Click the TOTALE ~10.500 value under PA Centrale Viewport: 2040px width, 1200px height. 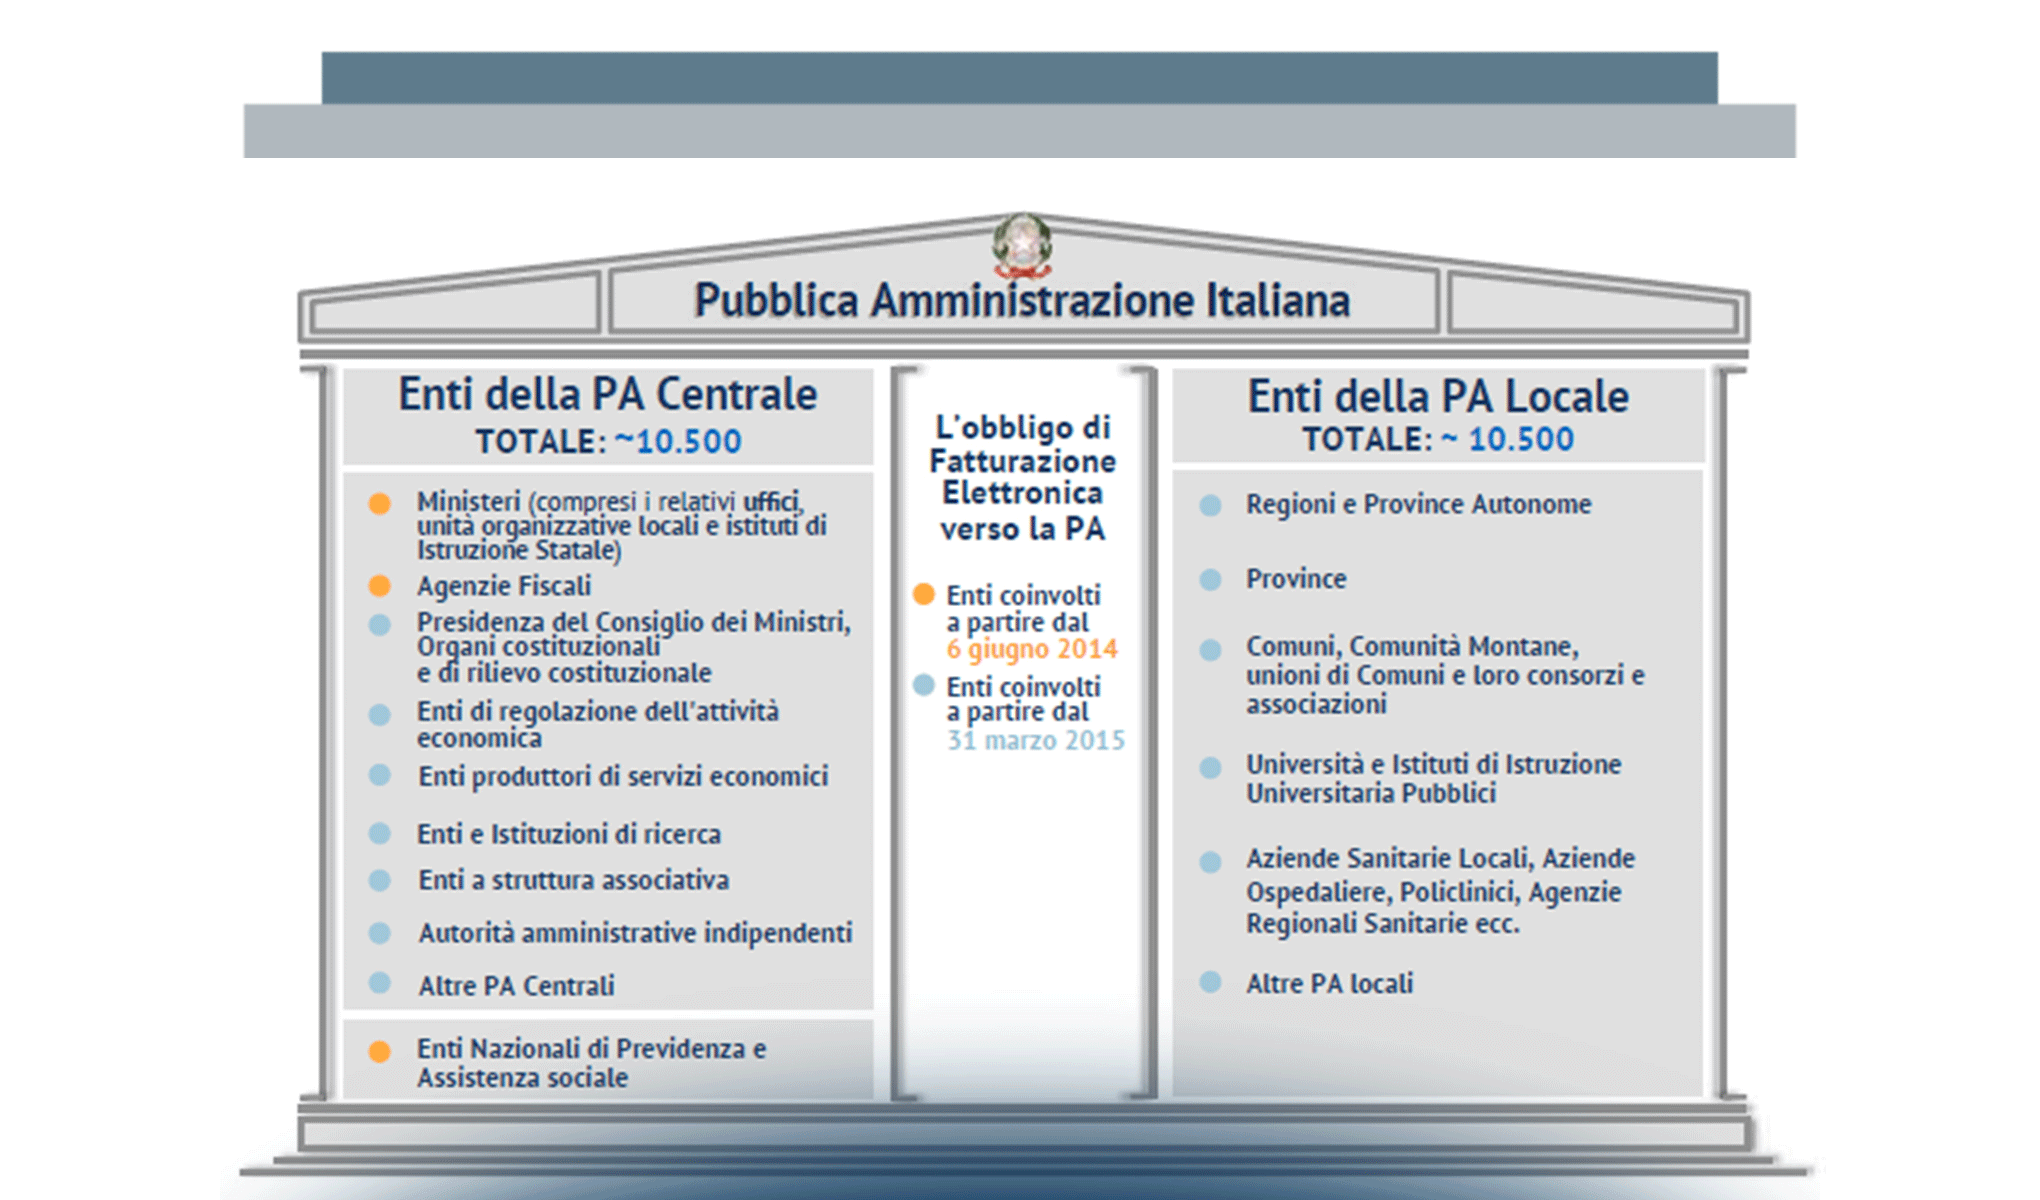point(608,438)
